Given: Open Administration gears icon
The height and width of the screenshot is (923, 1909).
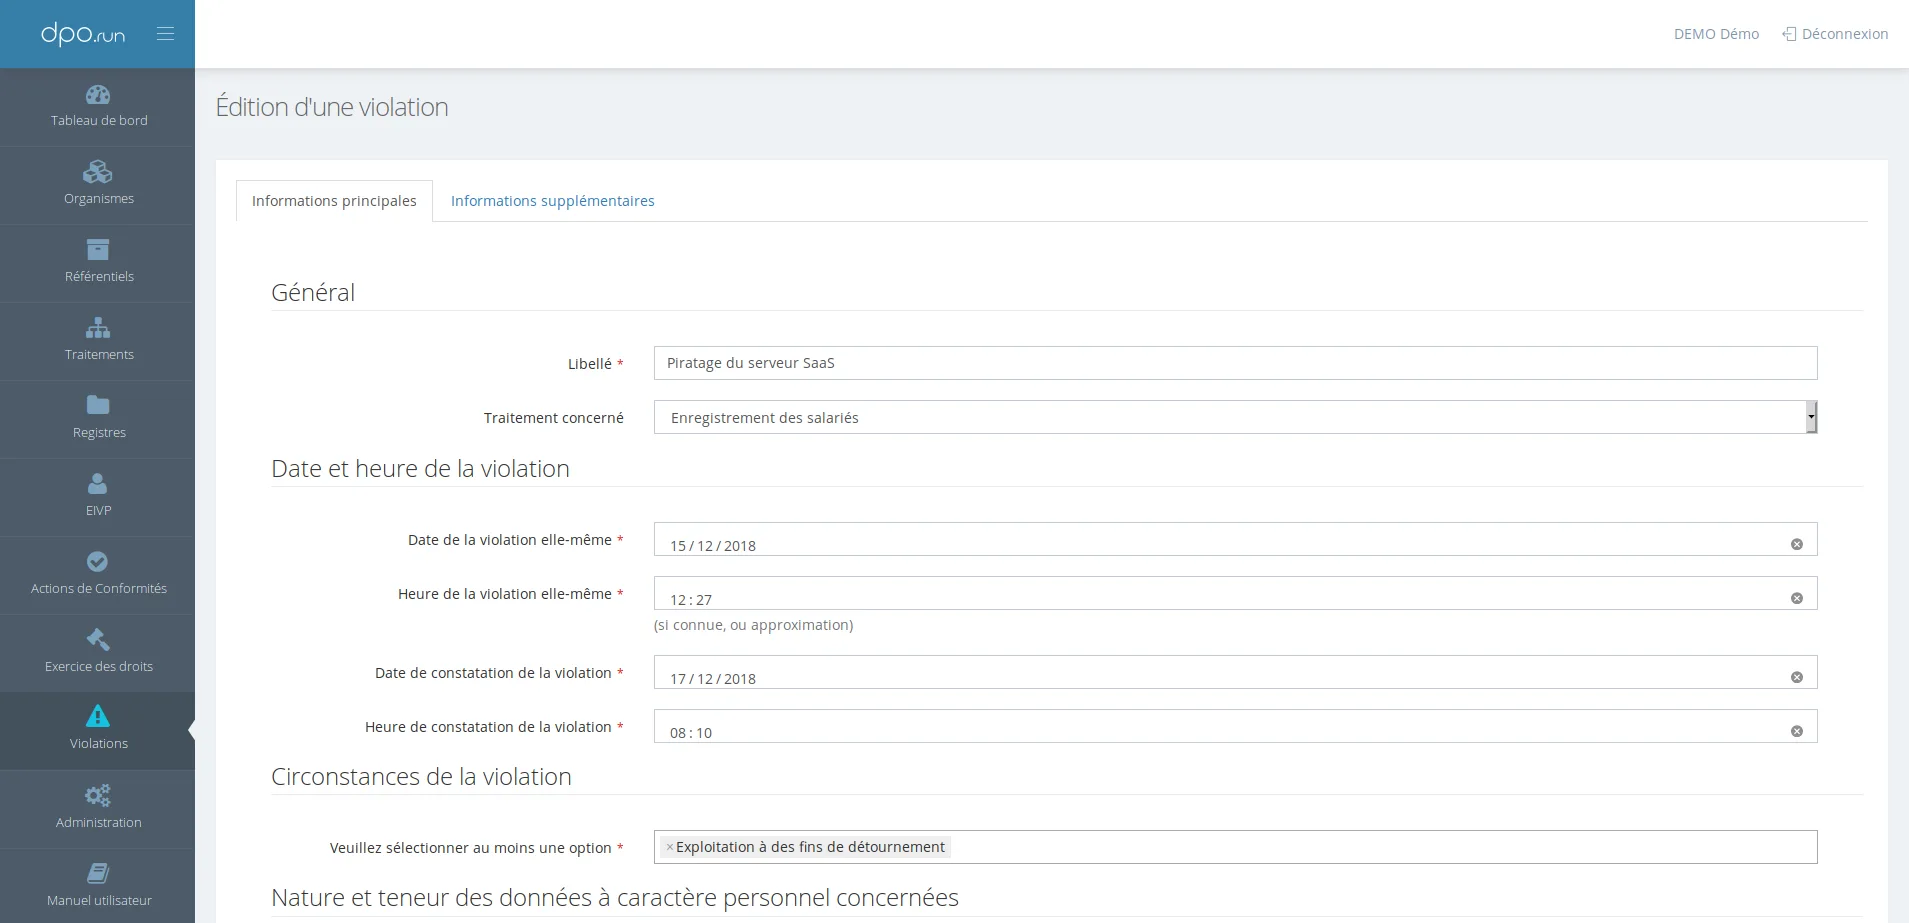Looking at the screenshot, I should click(x=98, y=795).
